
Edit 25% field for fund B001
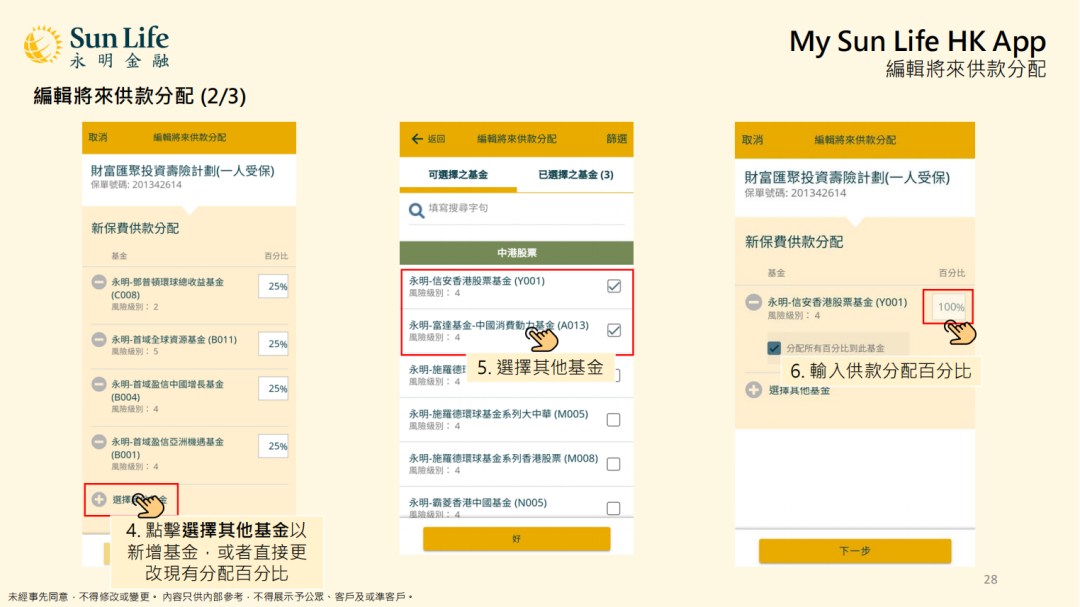(x=273, y=446)
